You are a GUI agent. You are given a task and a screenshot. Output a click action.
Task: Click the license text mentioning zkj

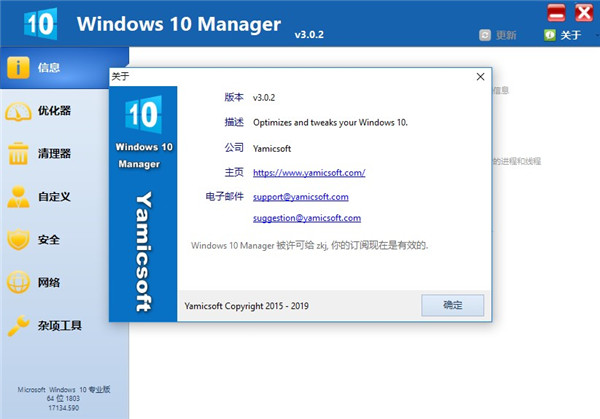coord(309,245)
